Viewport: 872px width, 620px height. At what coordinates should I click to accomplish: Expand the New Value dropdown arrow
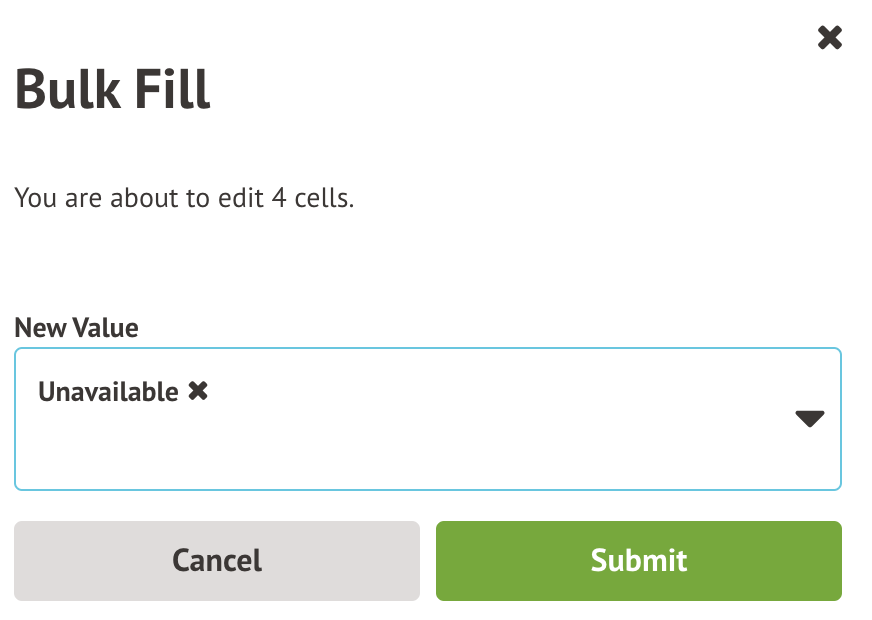tap(809, 419)
